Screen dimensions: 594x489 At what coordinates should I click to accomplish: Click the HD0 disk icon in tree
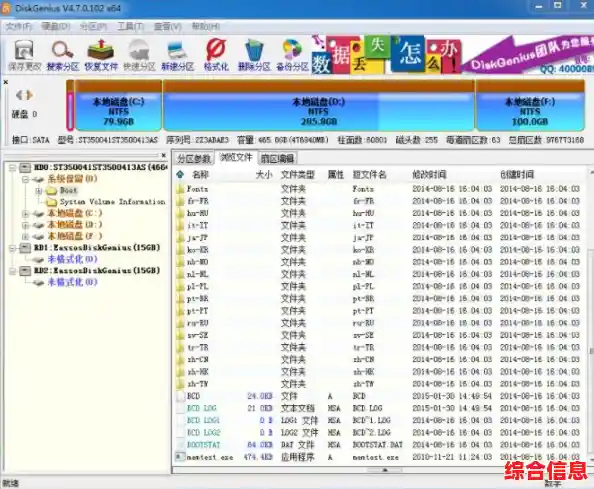pos(25,167)
